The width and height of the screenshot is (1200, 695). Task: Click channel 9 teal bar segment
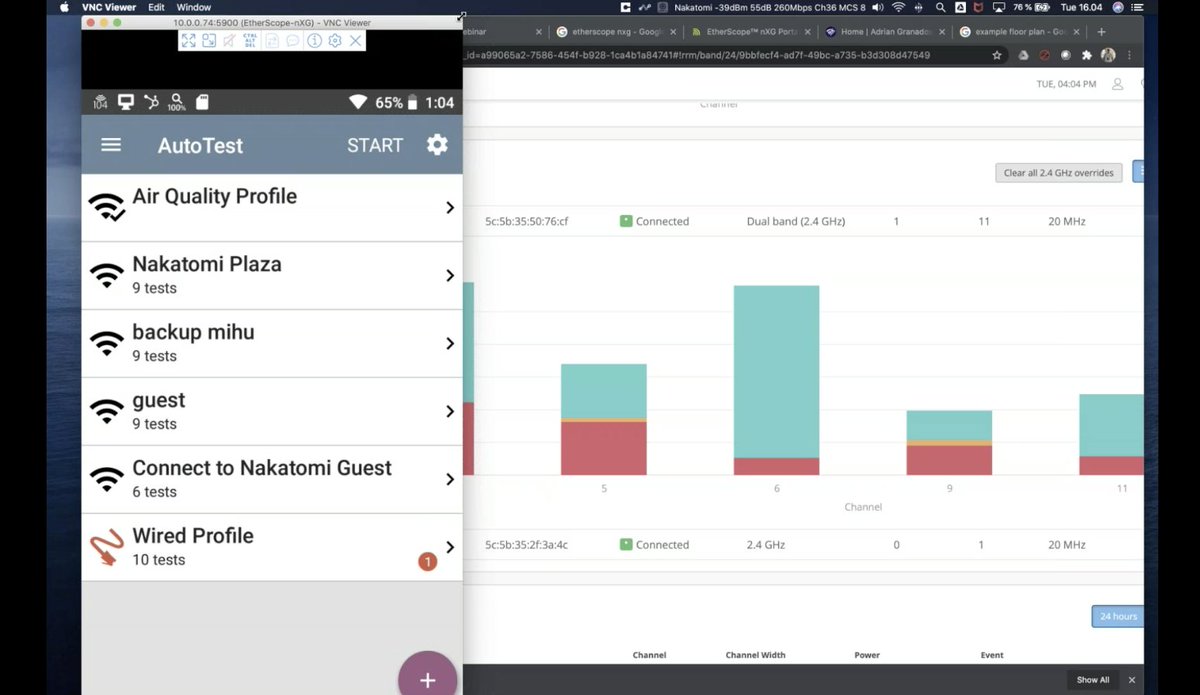[x=949, y=425]
